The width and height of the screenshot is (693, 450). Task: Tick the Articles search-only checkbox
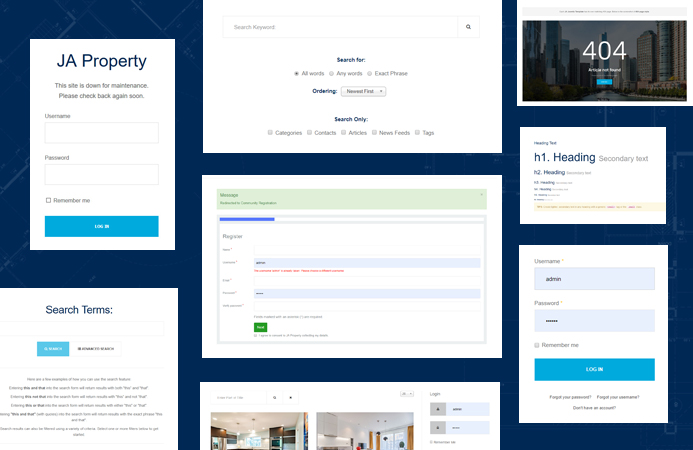click(343, 132)
